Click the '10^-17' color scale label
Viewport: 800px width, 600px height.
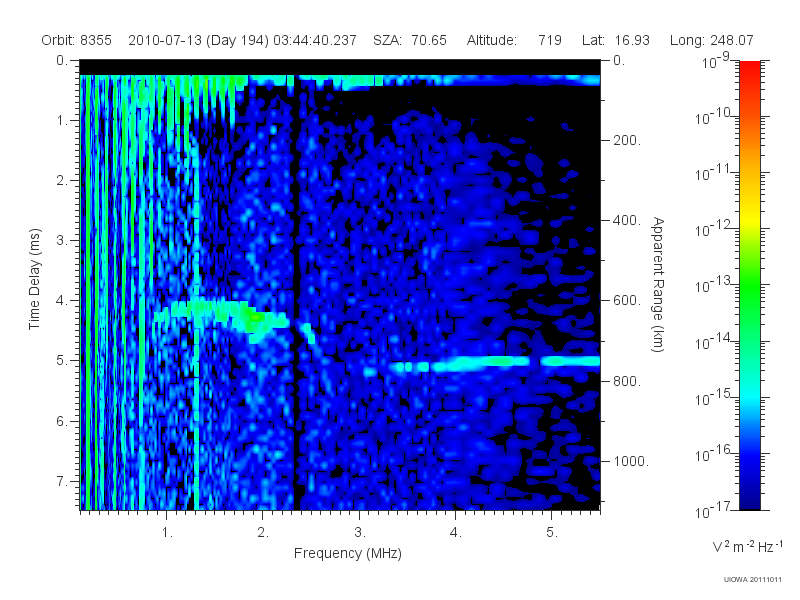712,510
